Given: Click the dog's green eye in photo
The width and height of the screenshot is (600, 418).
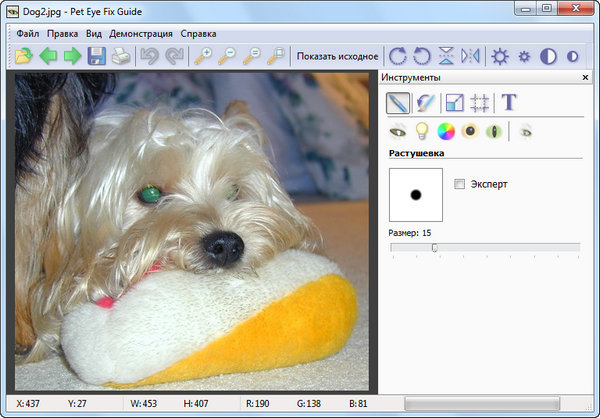Looking at the screenshot, I should click(151, 192).
